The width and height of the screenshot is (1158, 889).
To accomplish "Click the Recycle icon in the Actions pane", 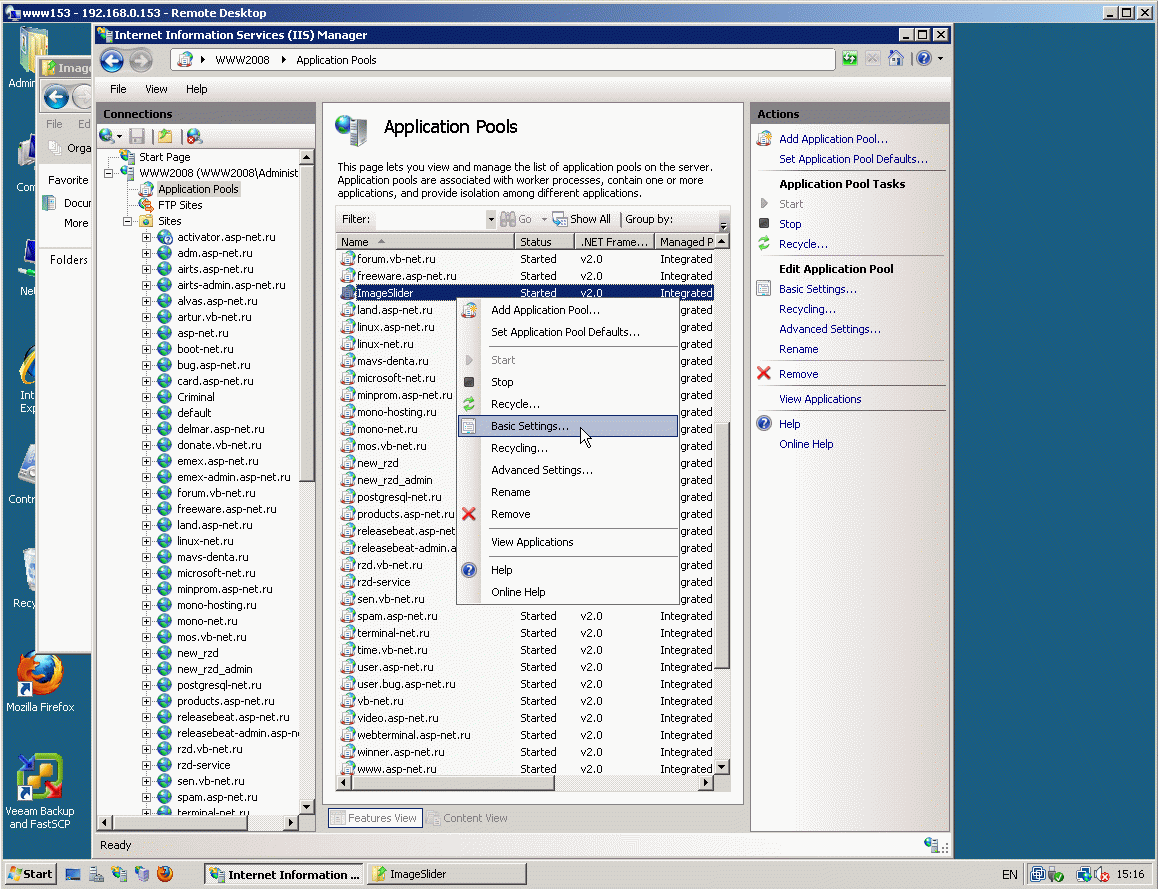I will click(x=764, y=244).
